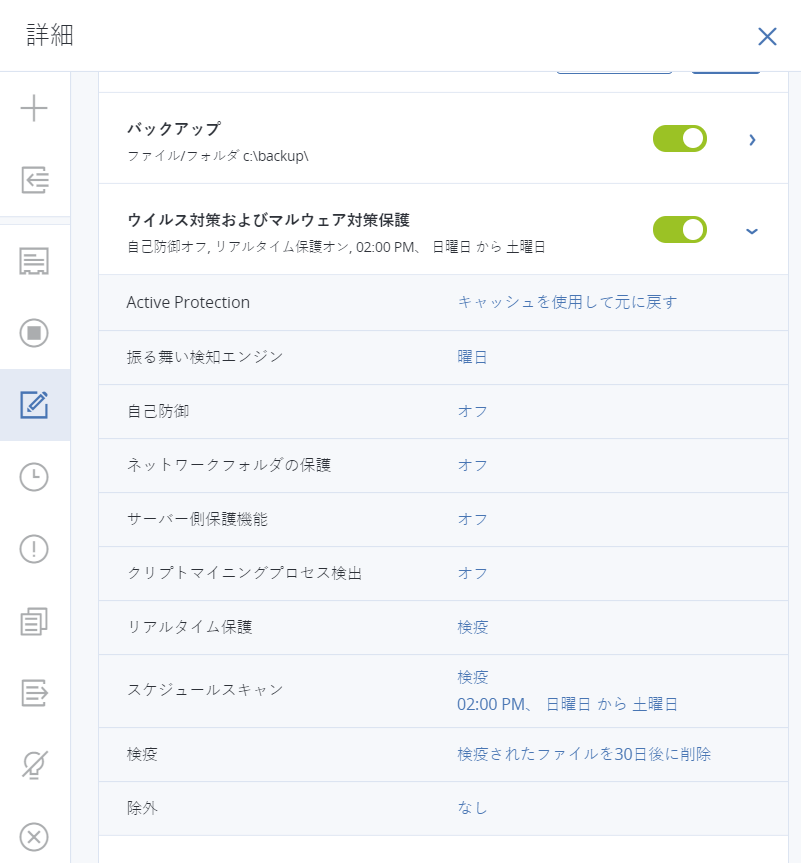
Task: Click the left-arrow list icon in sidebar
Action: pos(34,180)
